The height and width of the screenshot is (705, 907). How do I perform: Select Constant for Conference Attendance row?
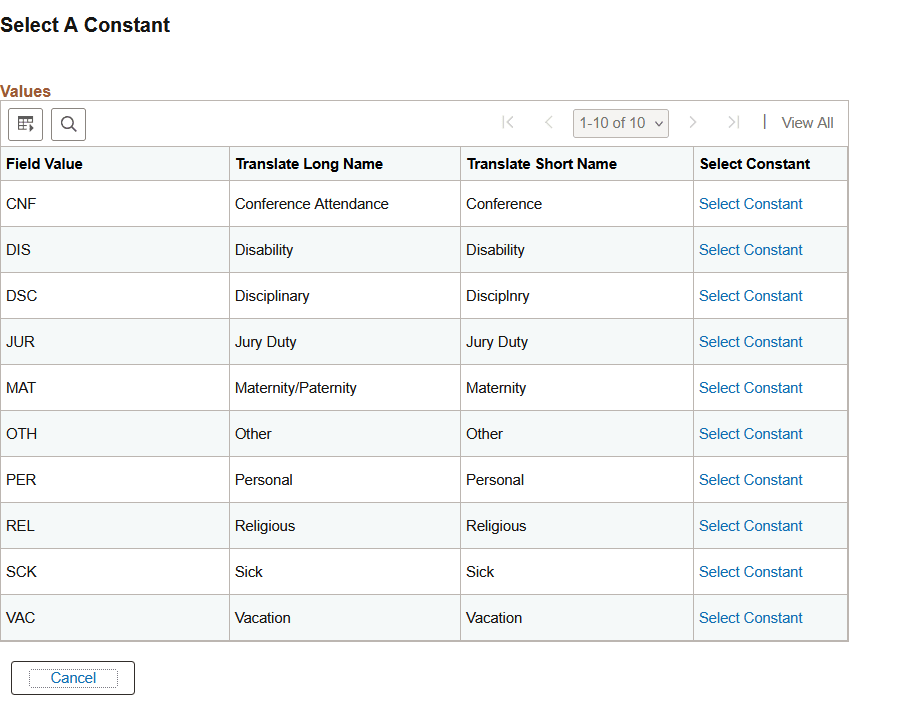point(750,203)
